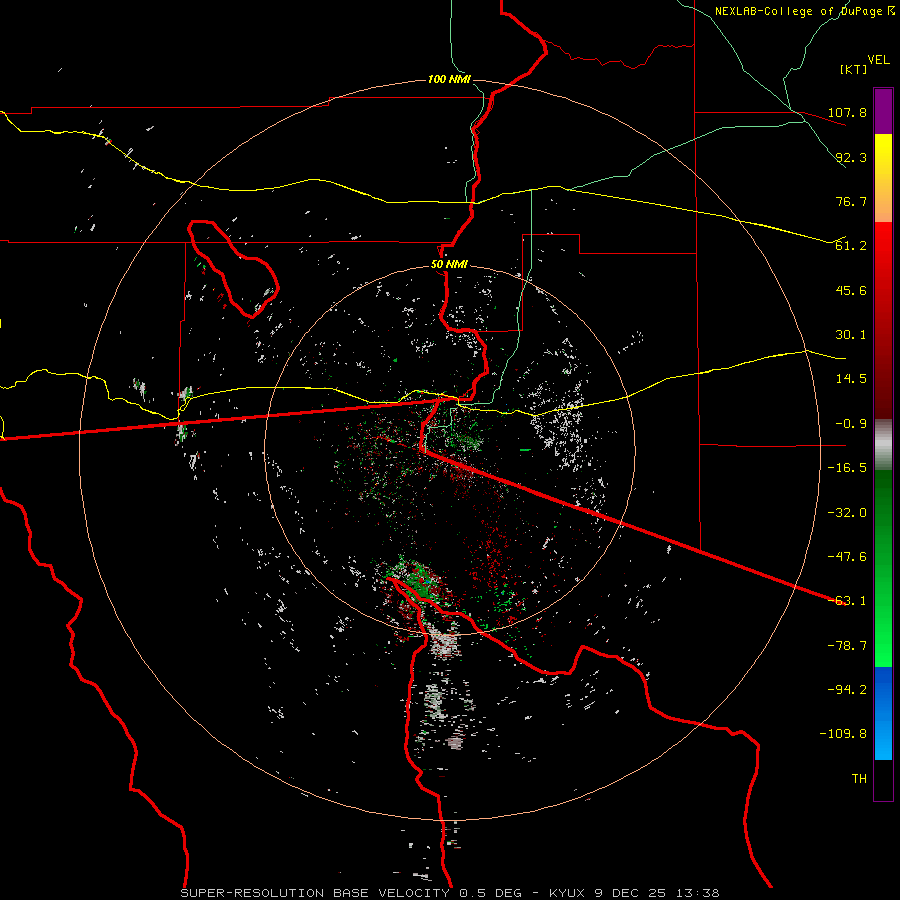Click the yellow-orange segment of velocity color bar

coord(883,178)
